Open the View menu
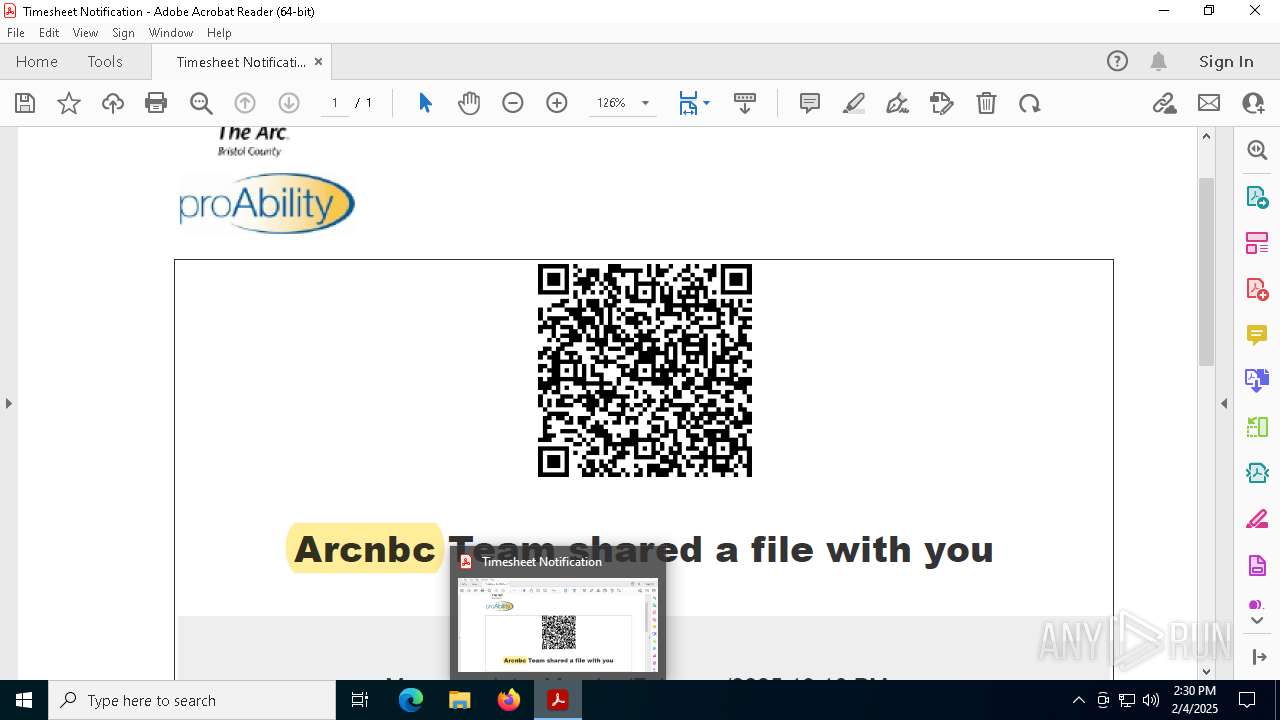Viewport: 1280px width, 720px height. point(86,33)
